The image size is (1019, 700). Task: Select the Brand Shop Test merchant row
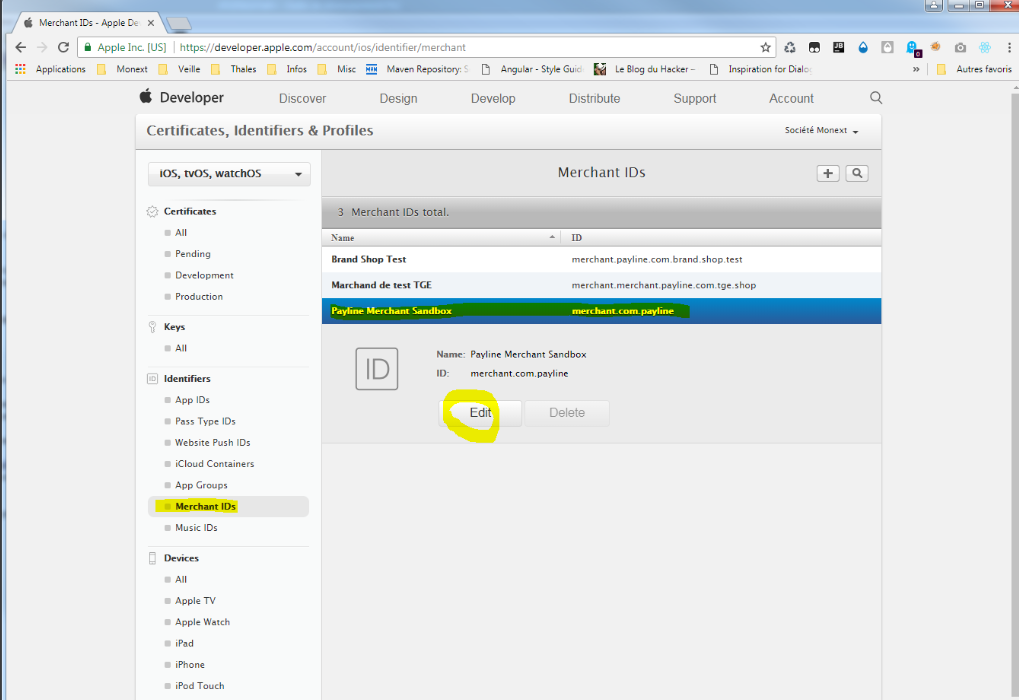click(x=602, y=259)
